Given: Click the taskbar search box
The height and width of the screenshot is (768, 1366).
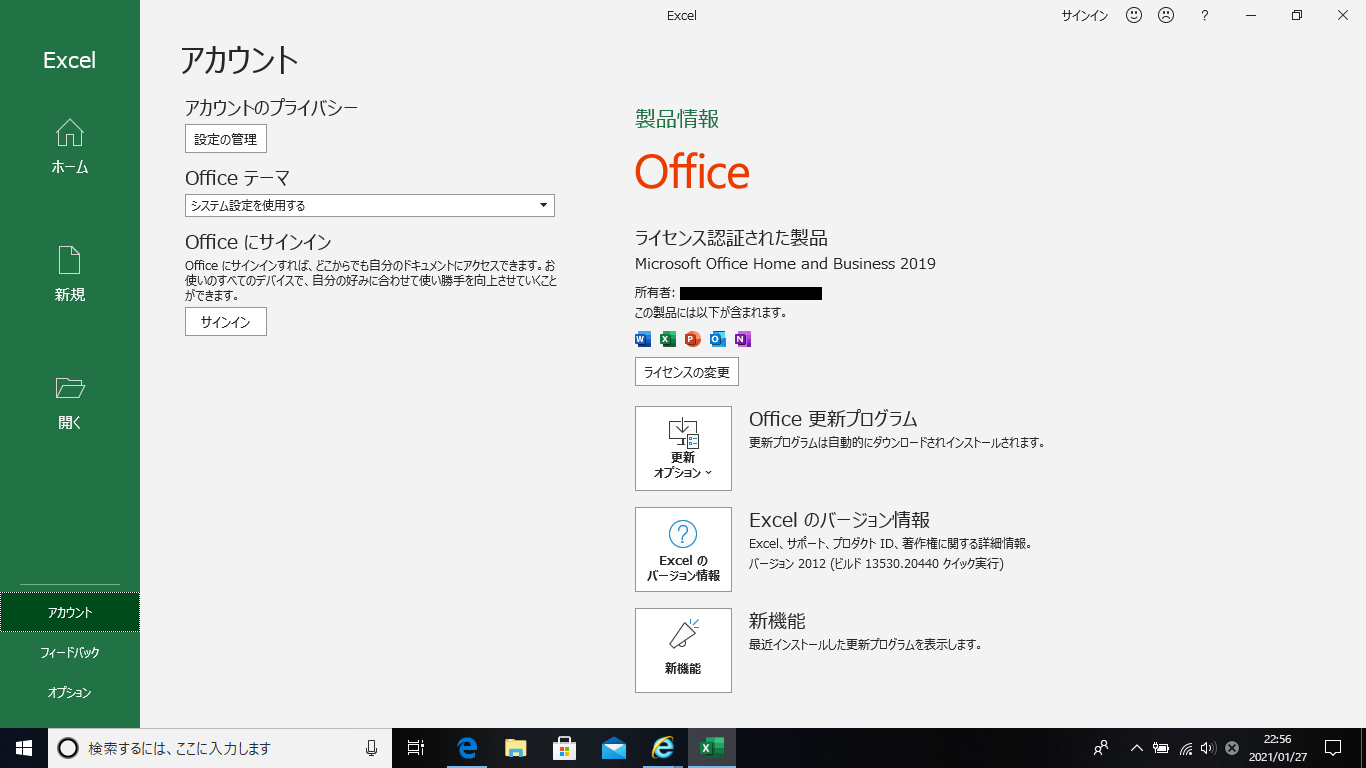Looking at the screenshot, I should (220, 748).
